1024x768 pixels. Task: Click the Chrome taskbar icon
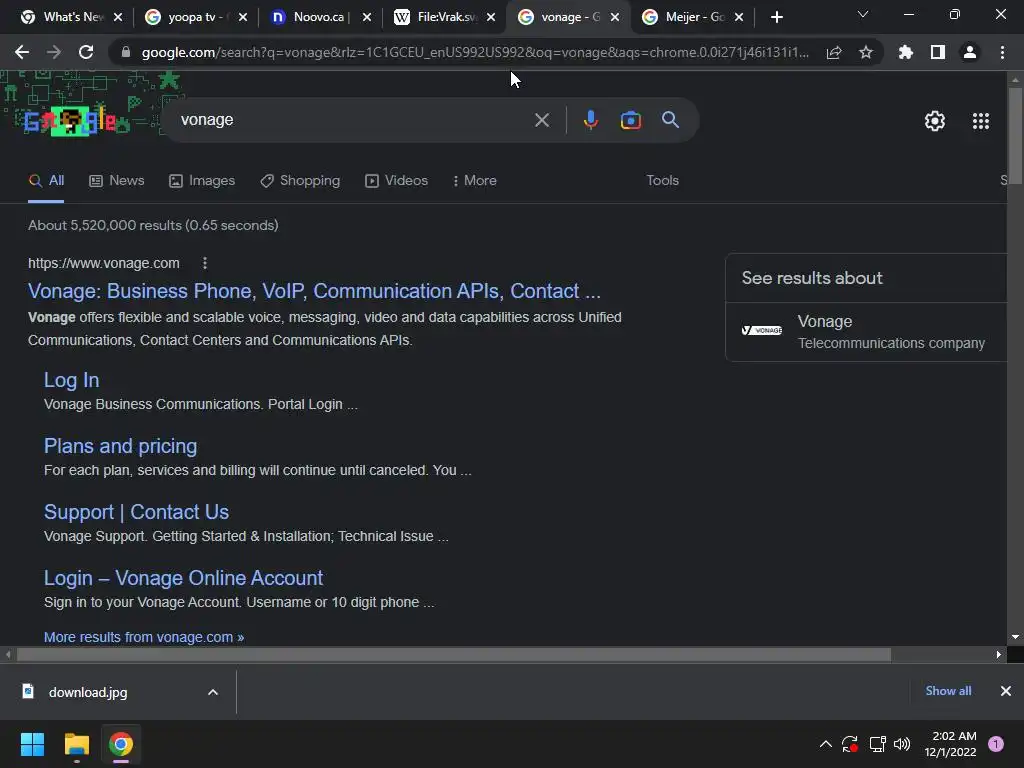(121, 744)
